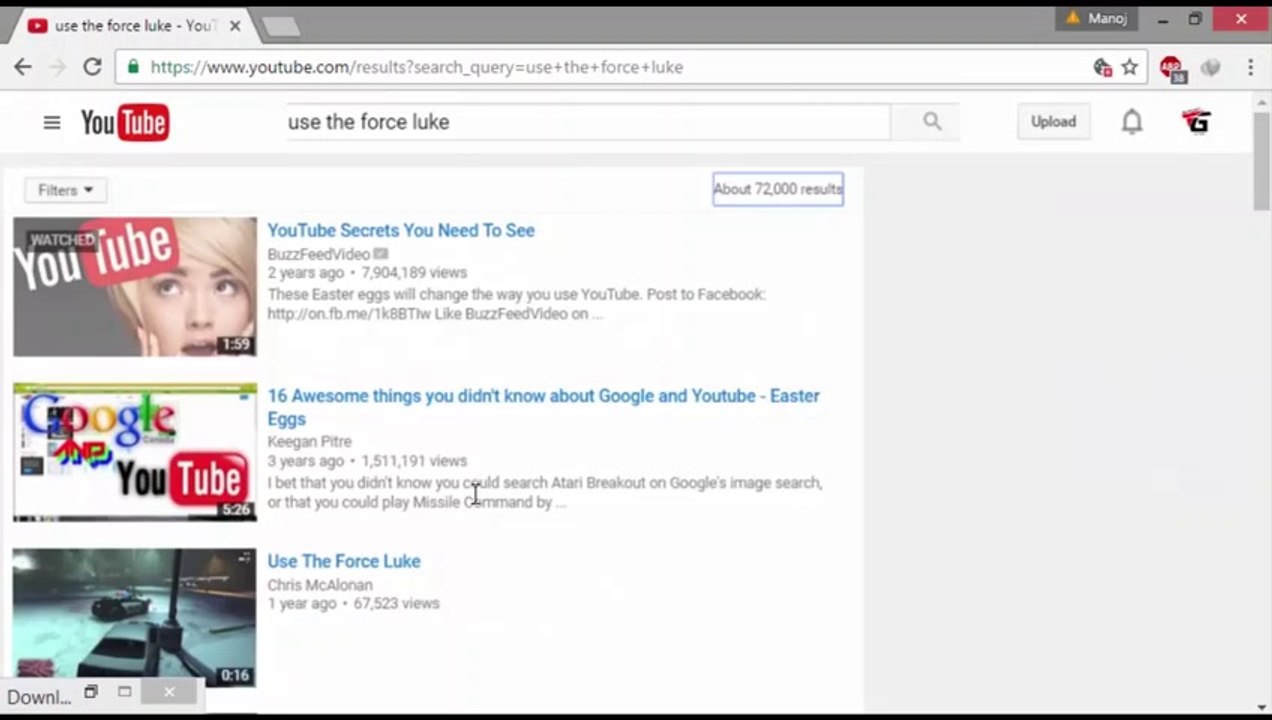
Task: Click the grey extension icon beside Adblock
Action: 1211,67
